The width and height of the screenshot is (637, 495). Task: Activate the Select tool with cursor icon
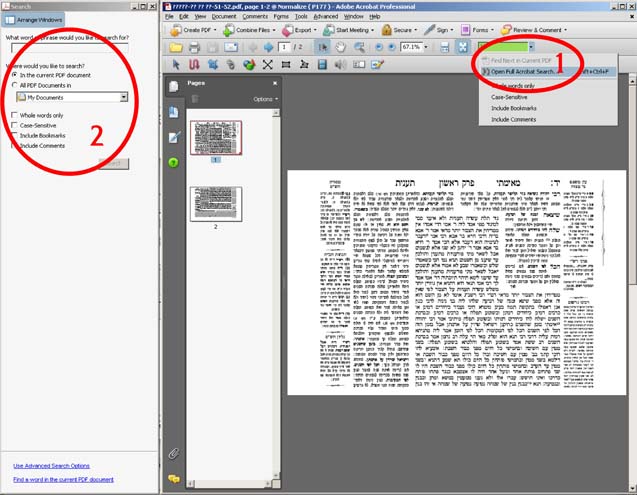pyautogui.click(x=323, y=47)
